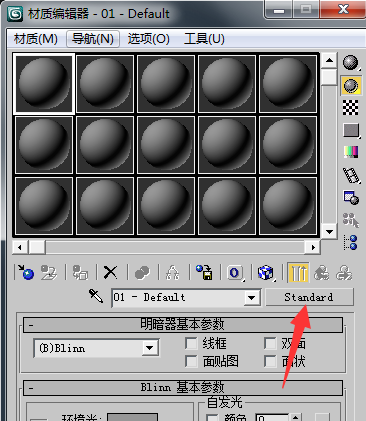Click Assign Material to Selection icon
Image resolution: width=366 pixels, height=421 pixels.
pos(80,272)
